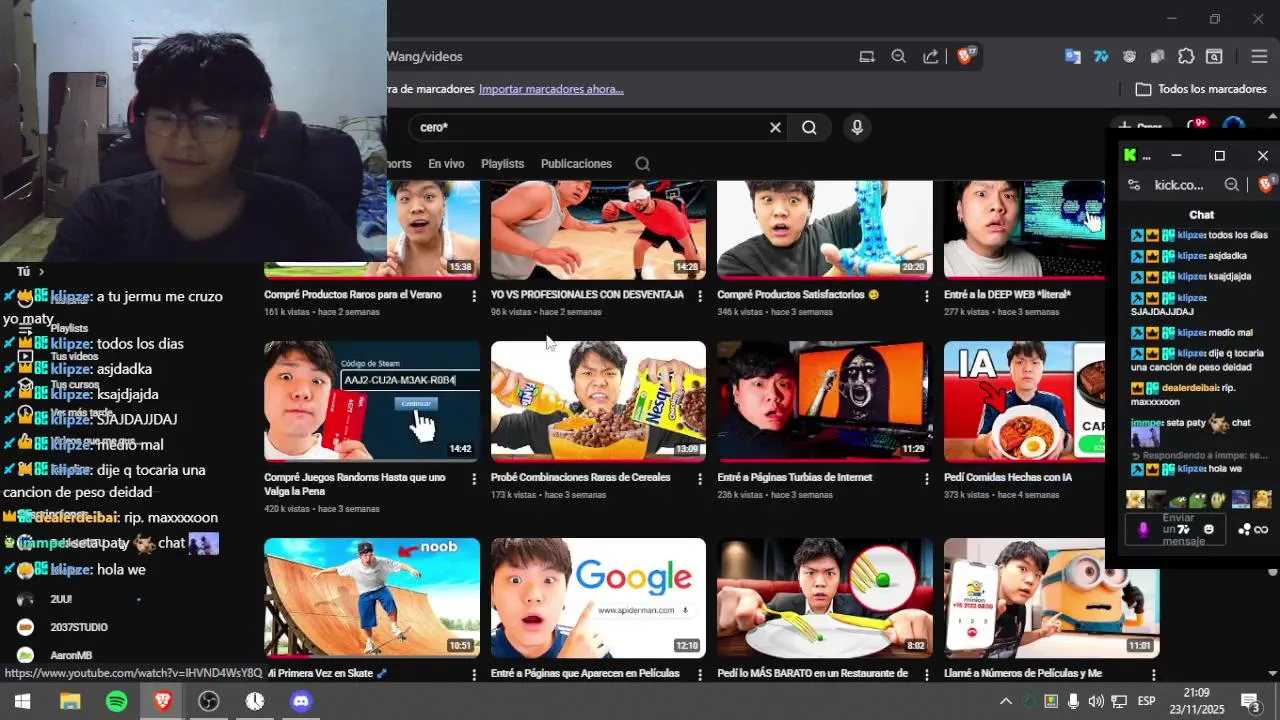Screen dimensions: 1280x720
Task: Open options menu for 'Compré Productos Raros para el Verano'
Action: tap(474, 296)
